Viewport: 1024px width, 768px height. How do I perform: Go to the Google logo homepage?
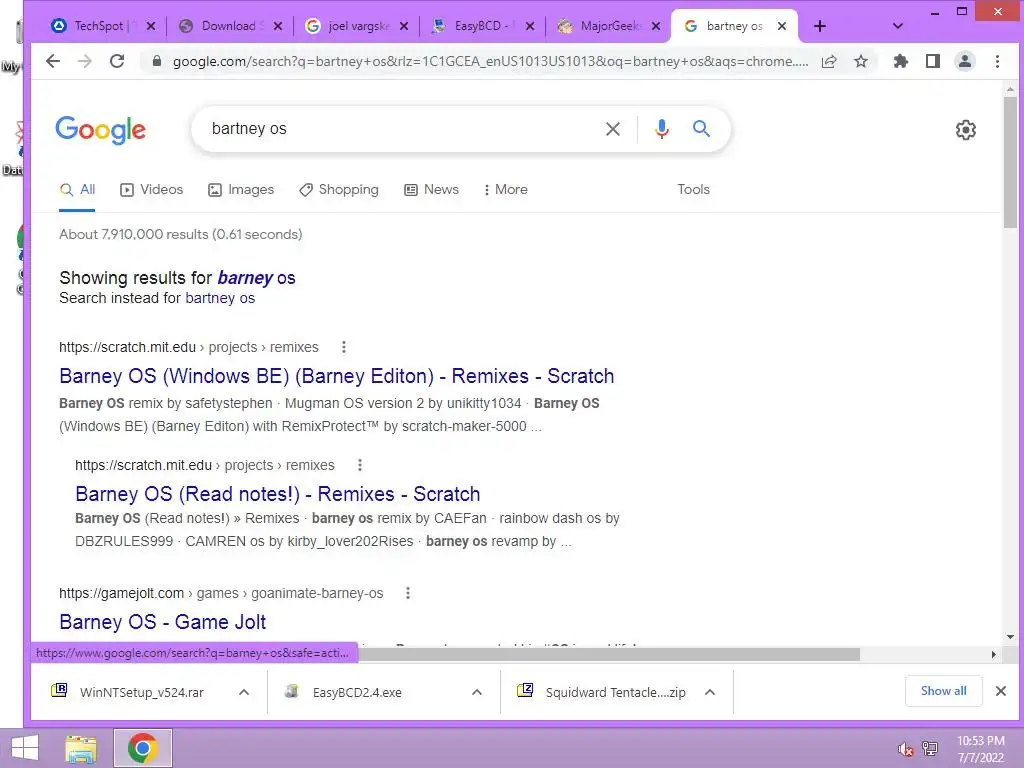point(101,130)
